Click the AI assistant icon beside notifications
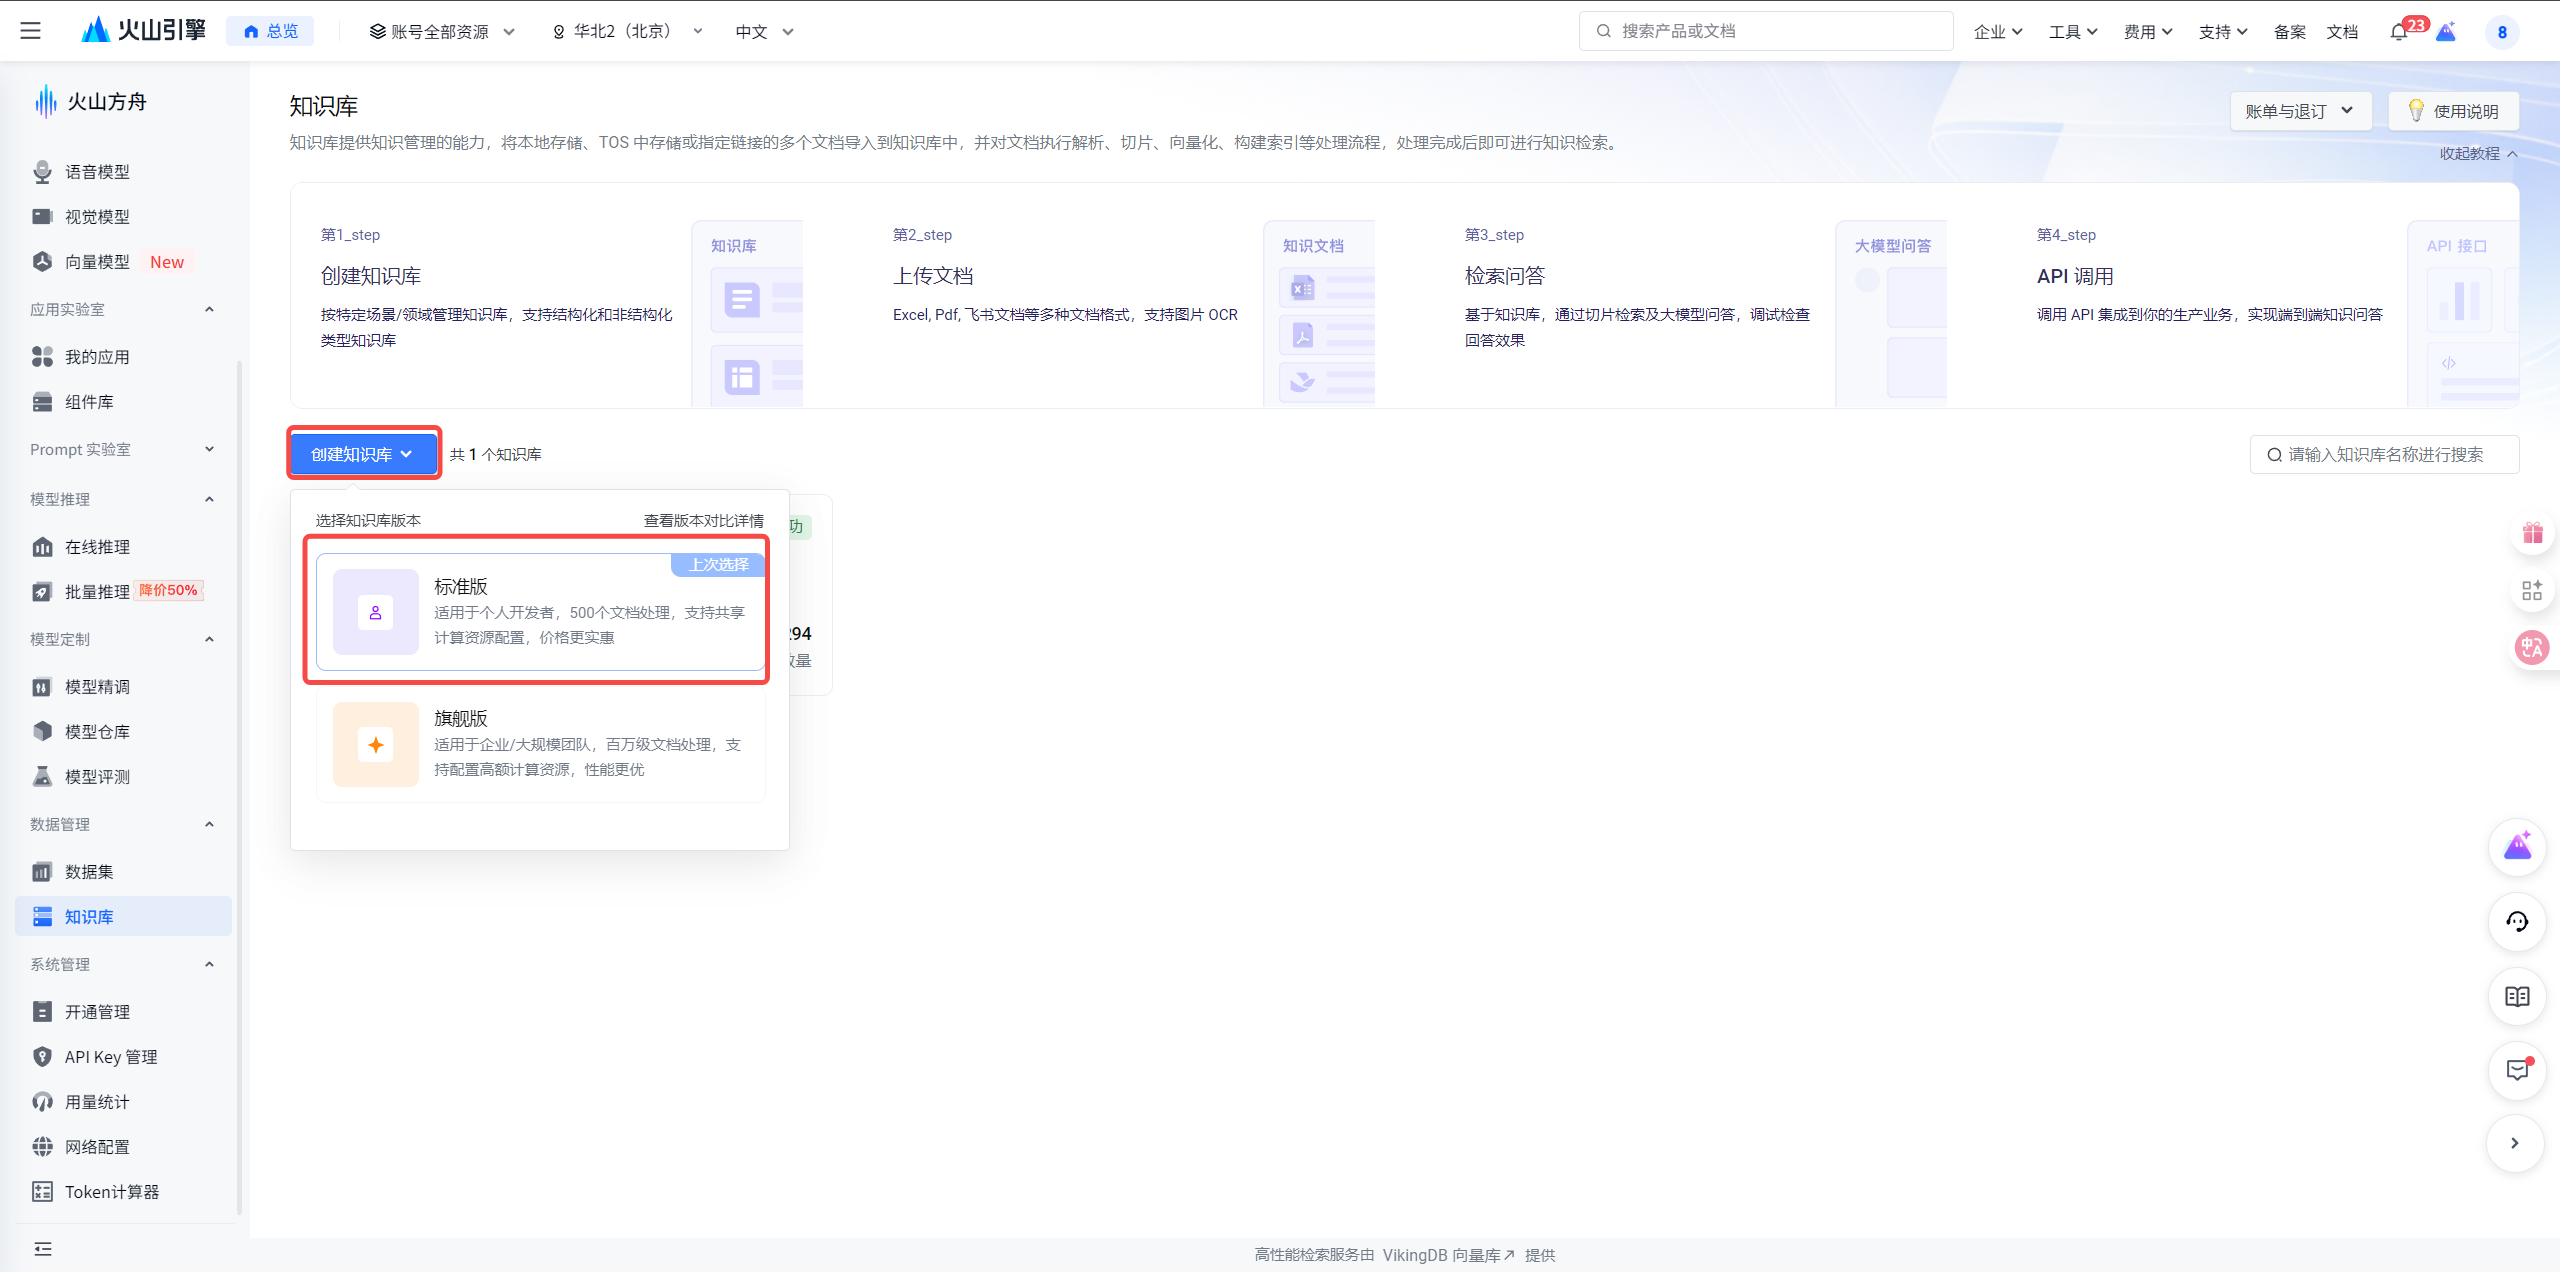Screen dimensions: 2560x1272 point(2446,32)
